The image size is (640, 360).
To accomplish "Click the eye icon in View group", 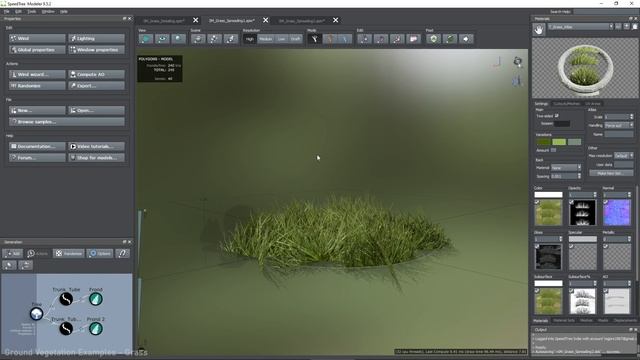I will point(162,39).
